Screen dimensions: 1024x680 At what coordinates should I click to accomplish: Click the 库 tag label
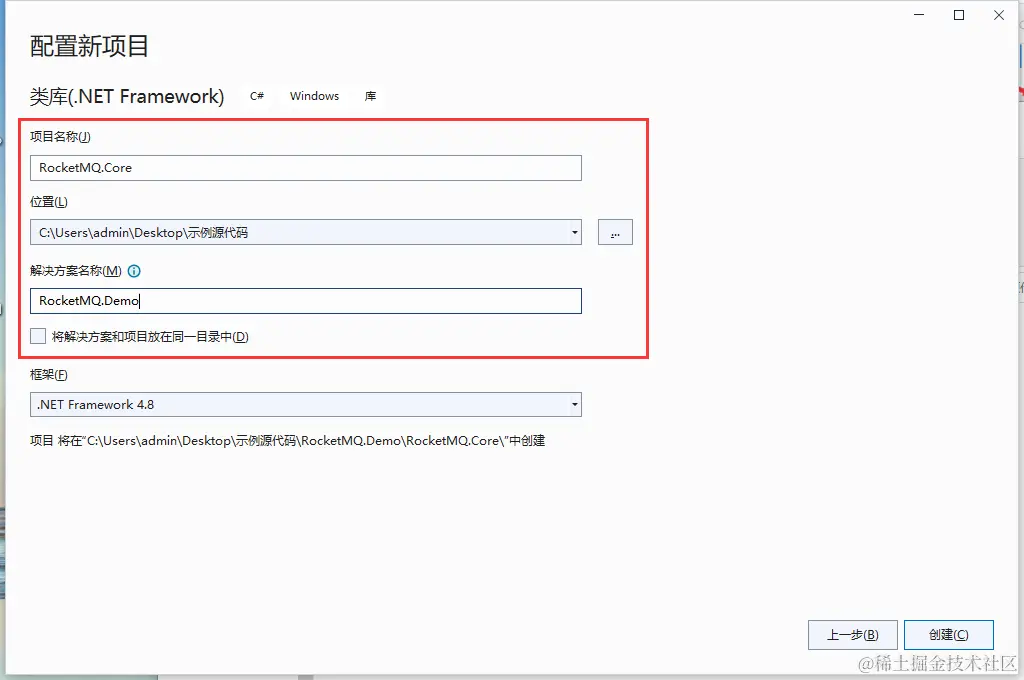pyautogui.click(x=370, y=96)
